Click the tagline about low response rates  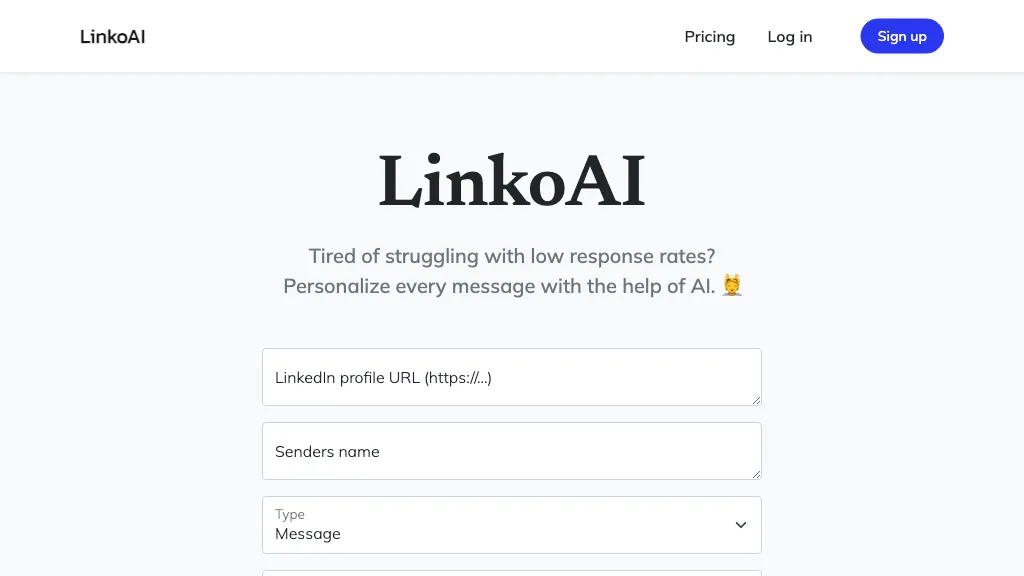click(x=512, y=256)
